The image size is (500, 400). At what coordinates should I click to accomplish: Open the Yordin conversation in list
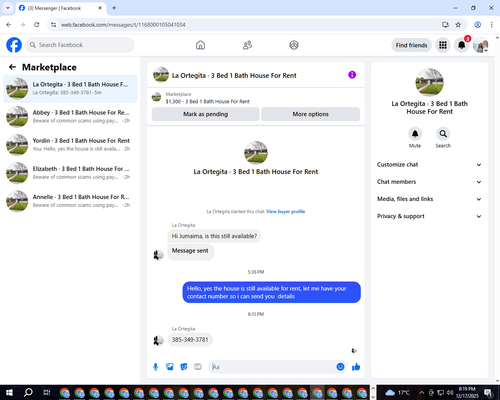70,145
